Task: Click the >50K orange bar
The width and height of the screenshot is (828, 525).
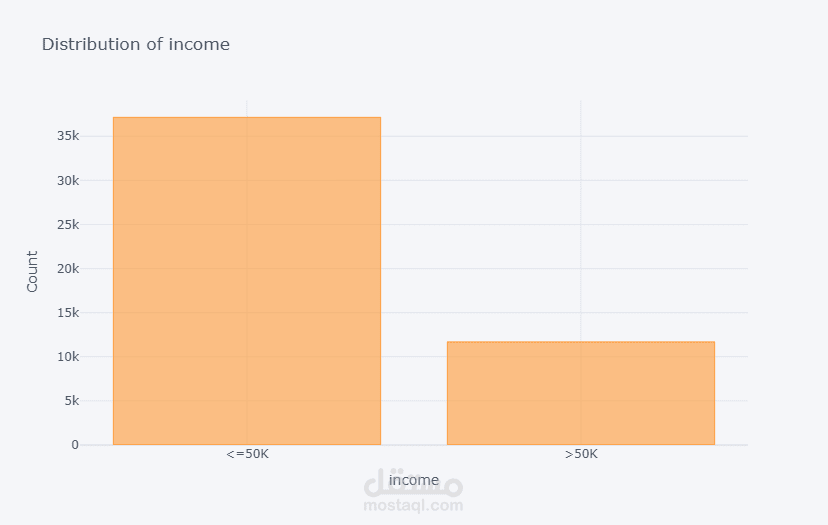Action: point(580,393)
